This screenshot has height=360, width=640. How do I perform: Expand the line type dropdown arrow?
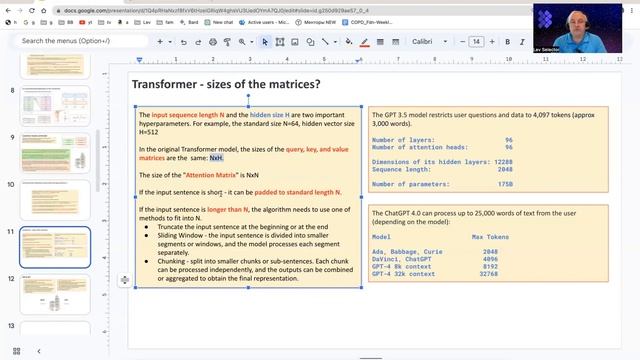coord(335,42)
